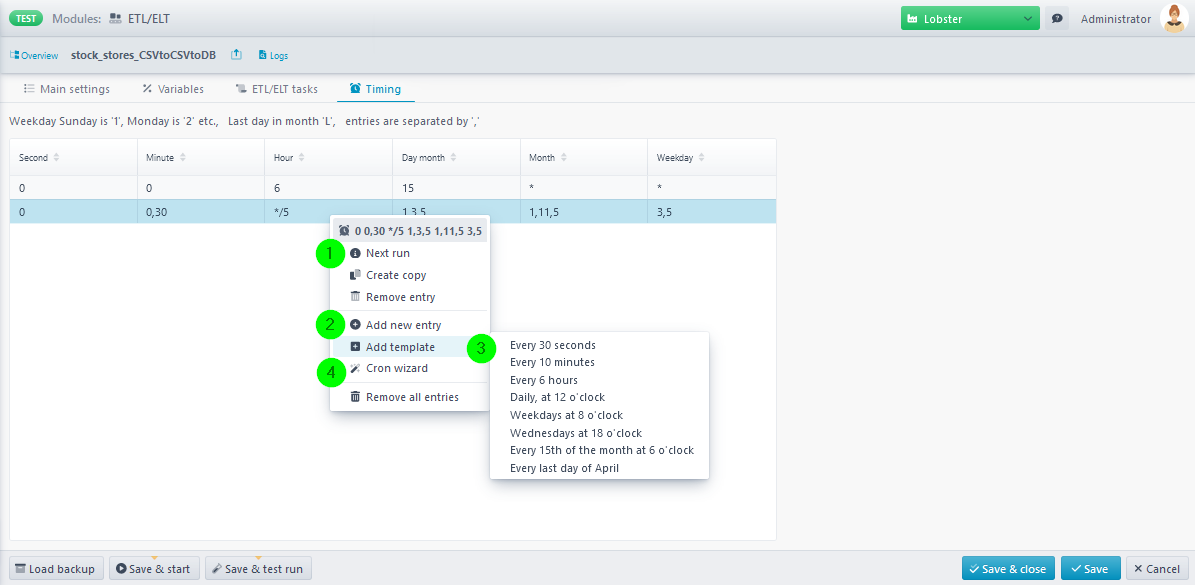Sort by the Minute column arrows
The image size is (1195, 585).
coord(182,158)
